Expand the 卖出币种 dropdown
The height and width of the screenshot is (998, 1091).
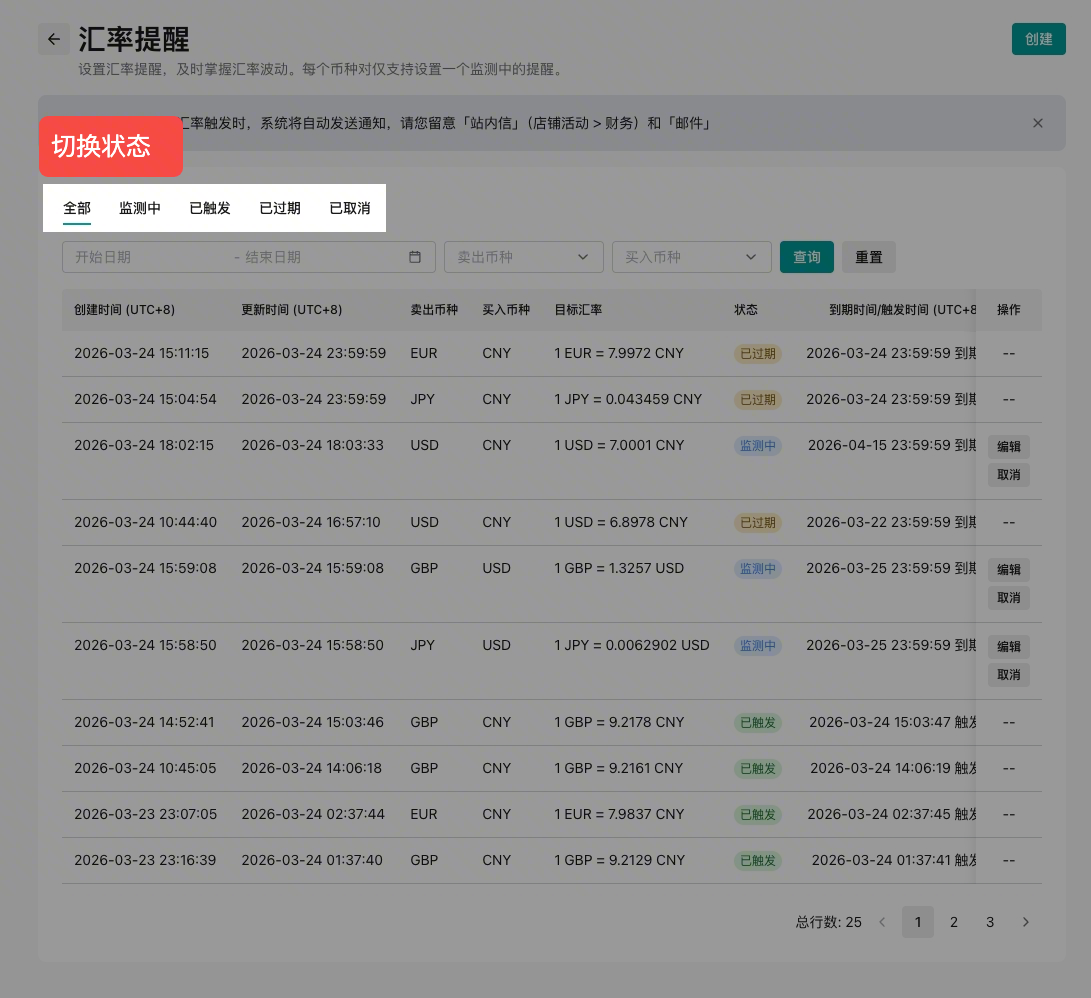coord(523,257)
